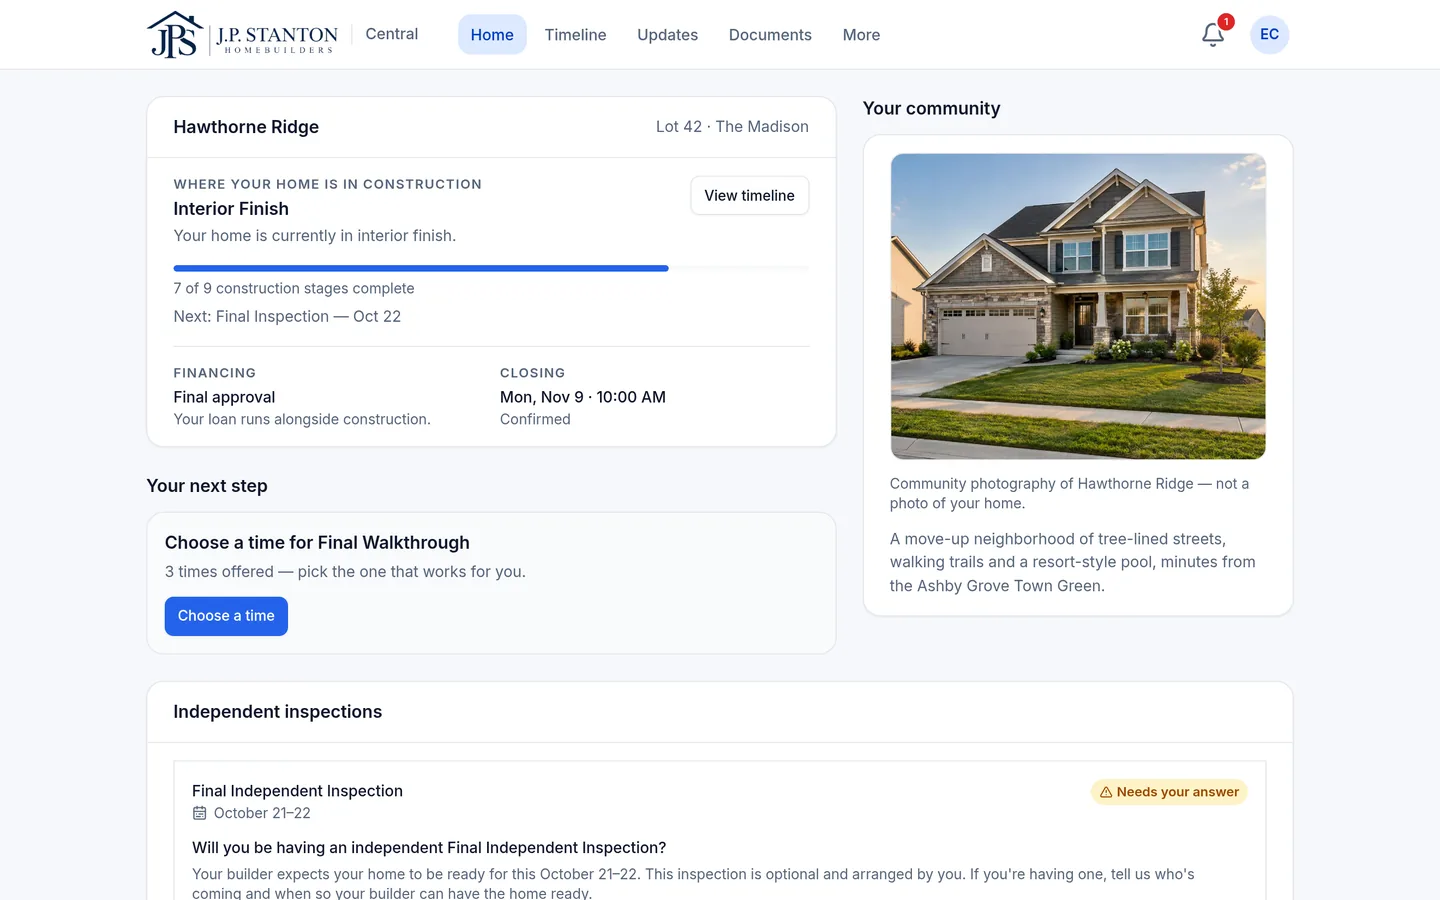Image resolution: width=1440 pixels, height=900 pixels.
Task: Open the EC user avatar menu
Action: (1269, 35)
